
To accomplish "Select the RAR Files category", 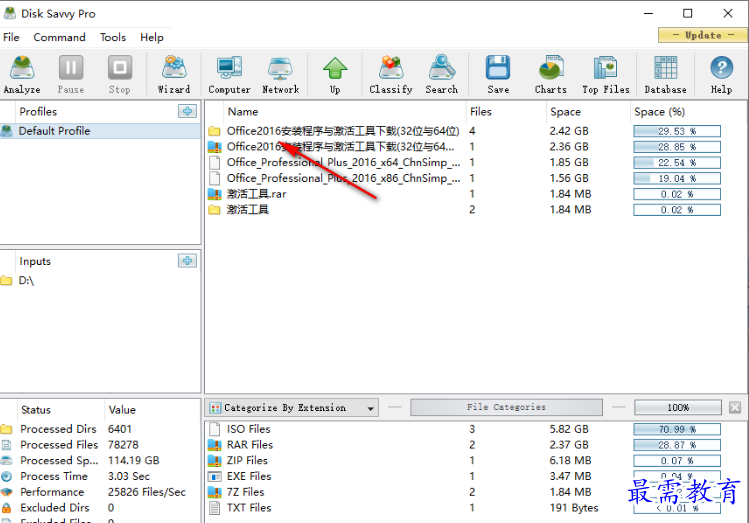I will coord(475,445).
